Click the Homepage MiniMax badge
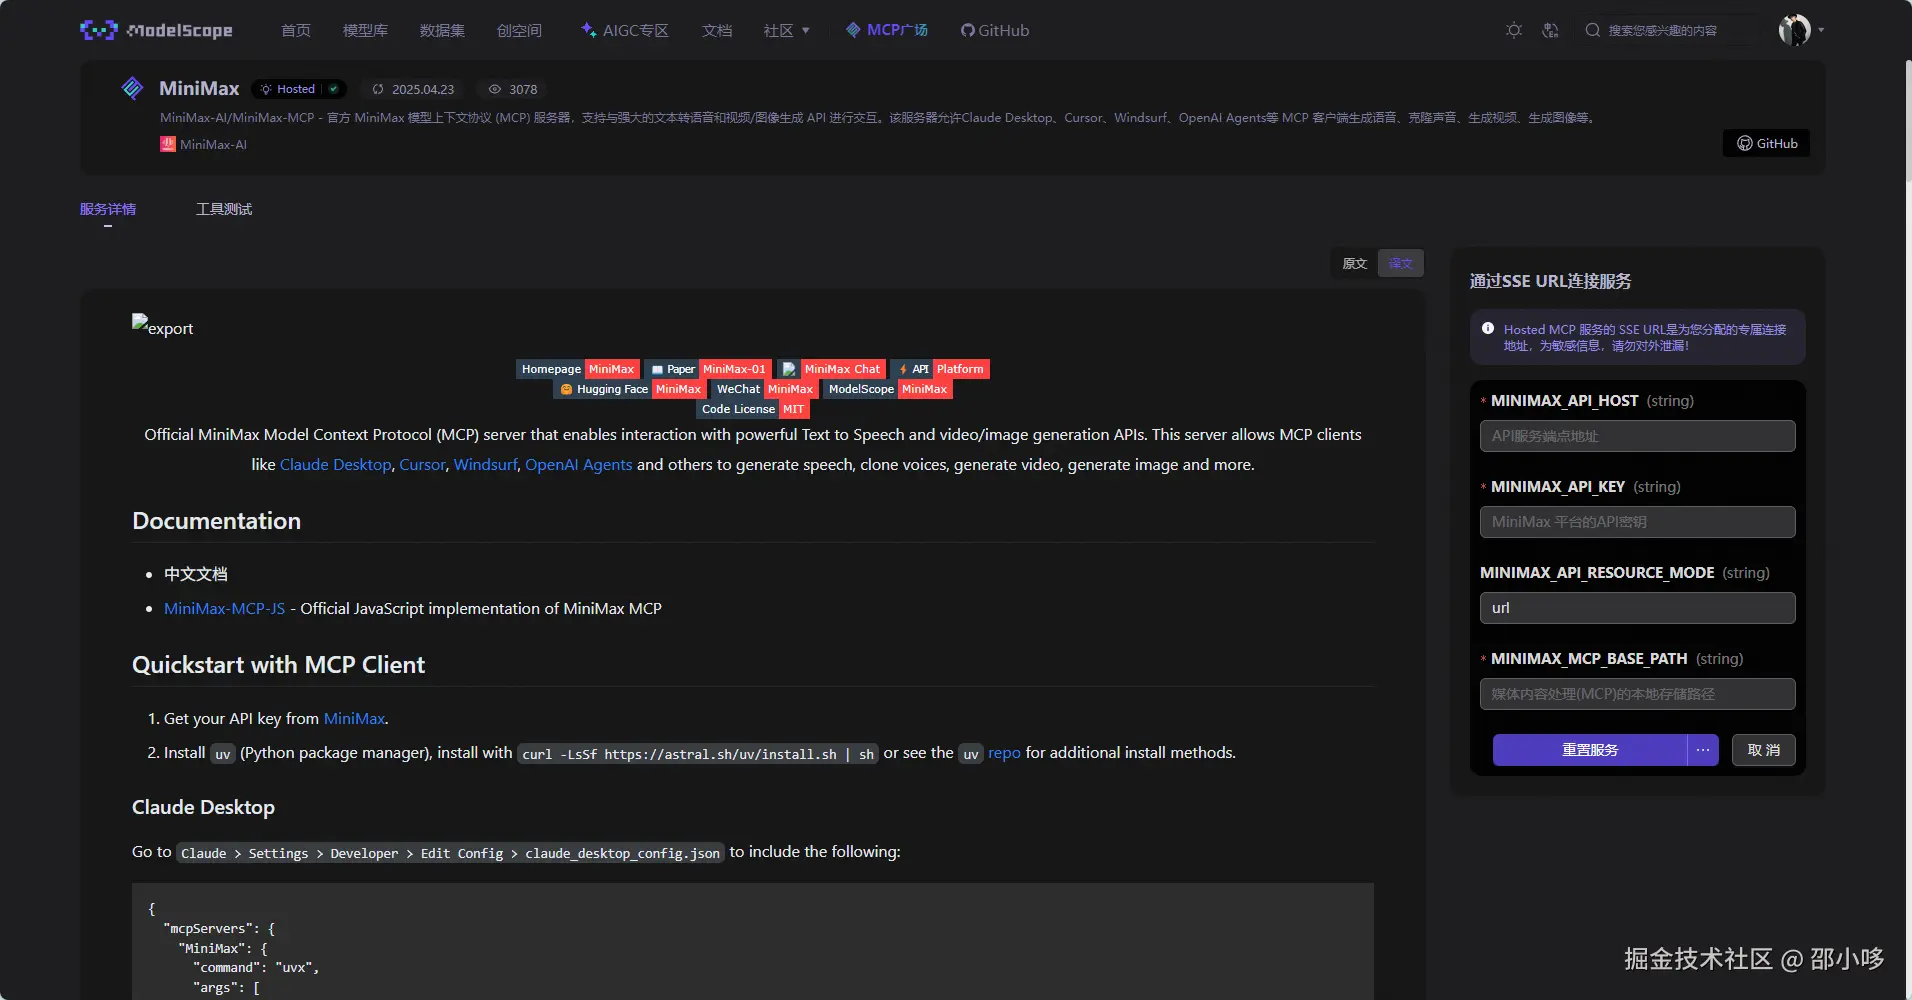The height and width of the screenshot is (1000, 1912). [578, 369]
